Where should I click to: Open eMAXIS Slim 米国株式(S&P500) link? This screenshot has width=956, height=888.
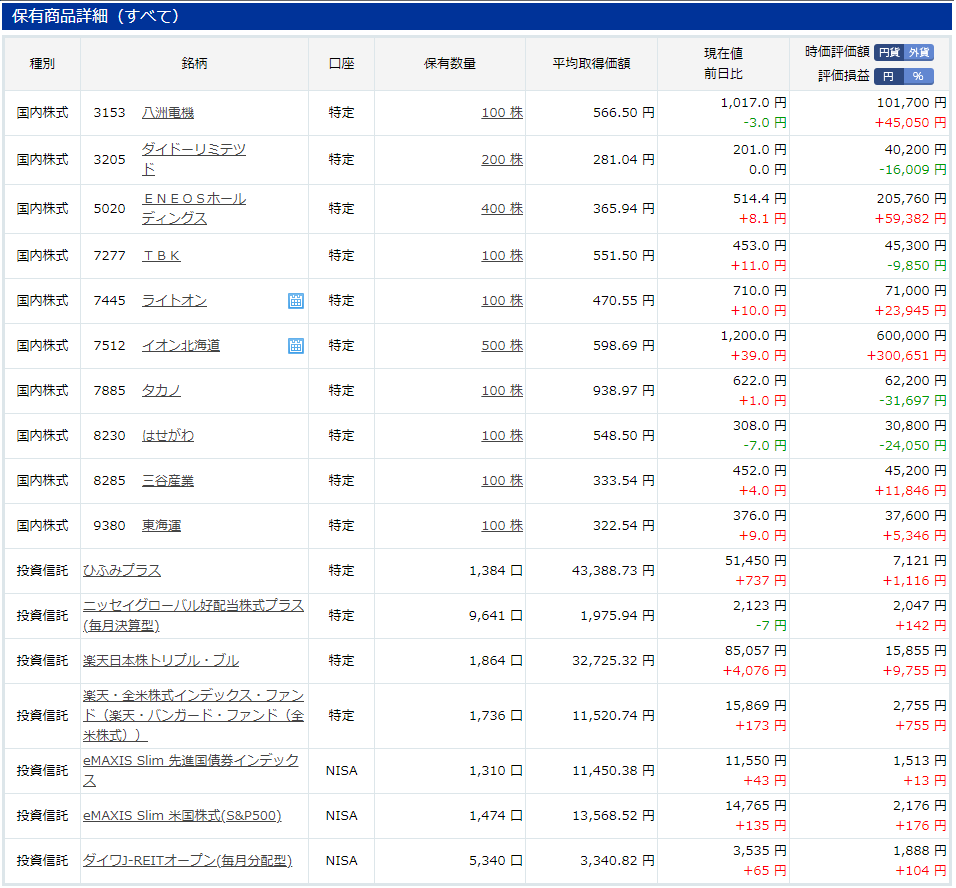coord(182,815)
